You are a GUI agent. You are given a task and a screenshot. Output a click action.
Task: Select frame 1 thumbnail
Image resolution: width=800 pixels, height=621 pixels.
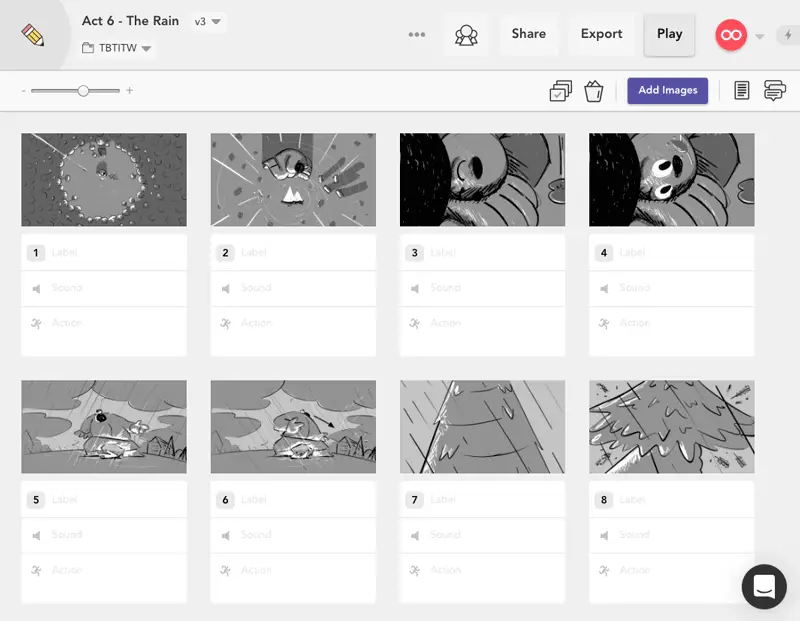[x=104, y=180]
